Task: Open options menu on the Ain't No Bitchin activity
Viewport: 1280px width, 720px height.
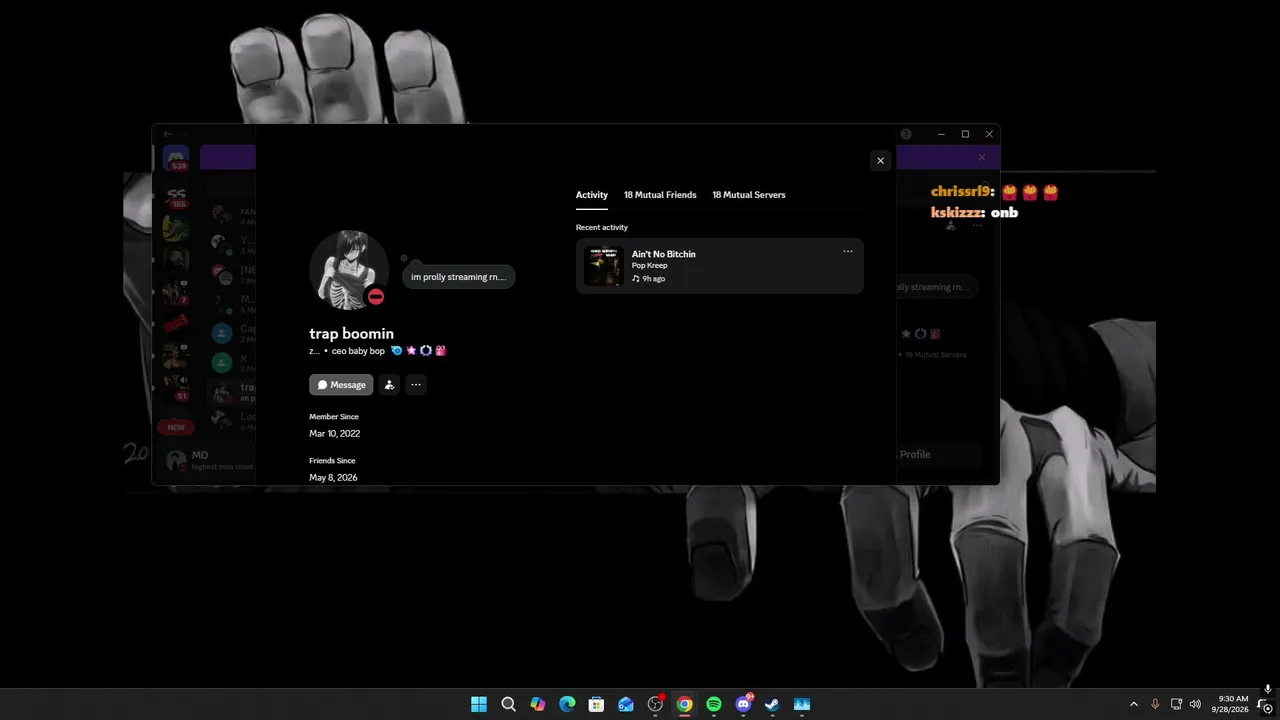Action: [848, 252]
